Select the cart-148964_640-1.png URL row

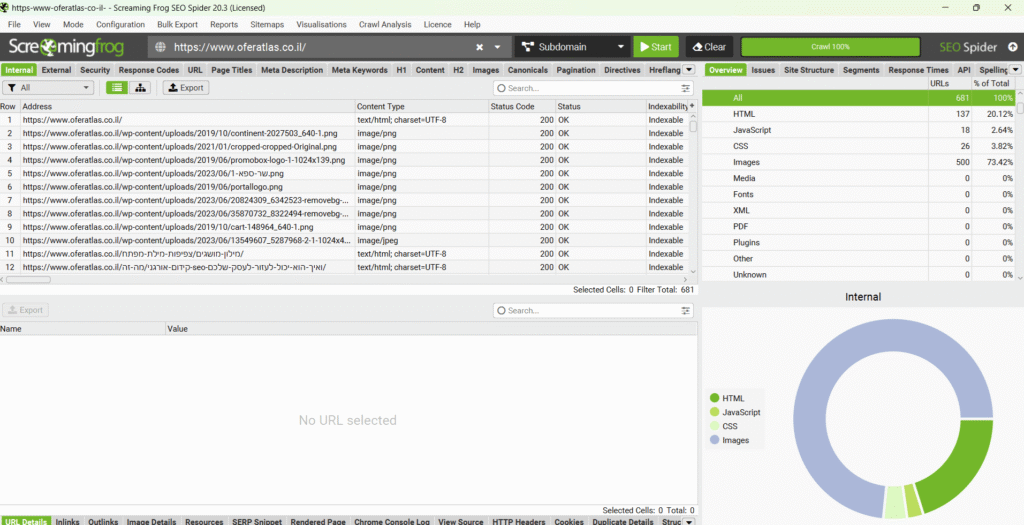344,227
